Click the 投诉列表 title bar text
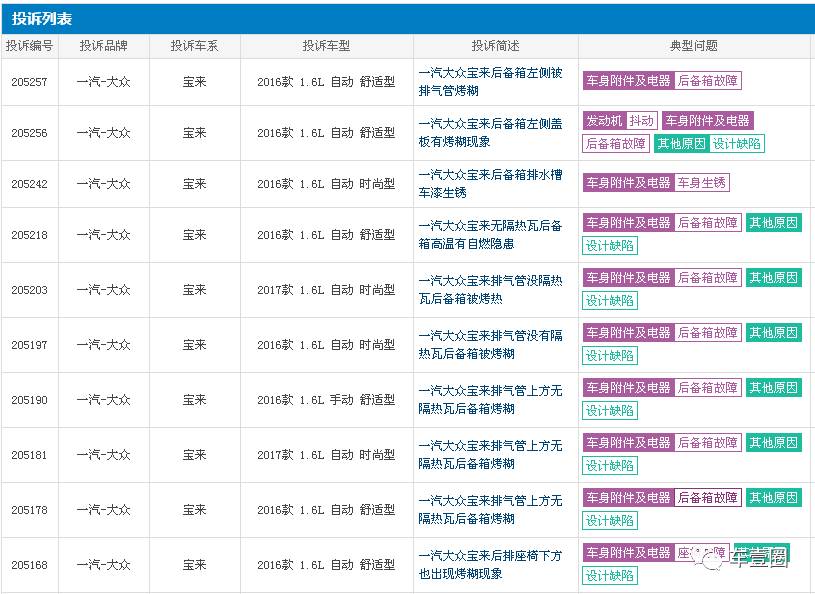This screenshot has width=815, height=594. pyautogui.click(x=42, y=19)
